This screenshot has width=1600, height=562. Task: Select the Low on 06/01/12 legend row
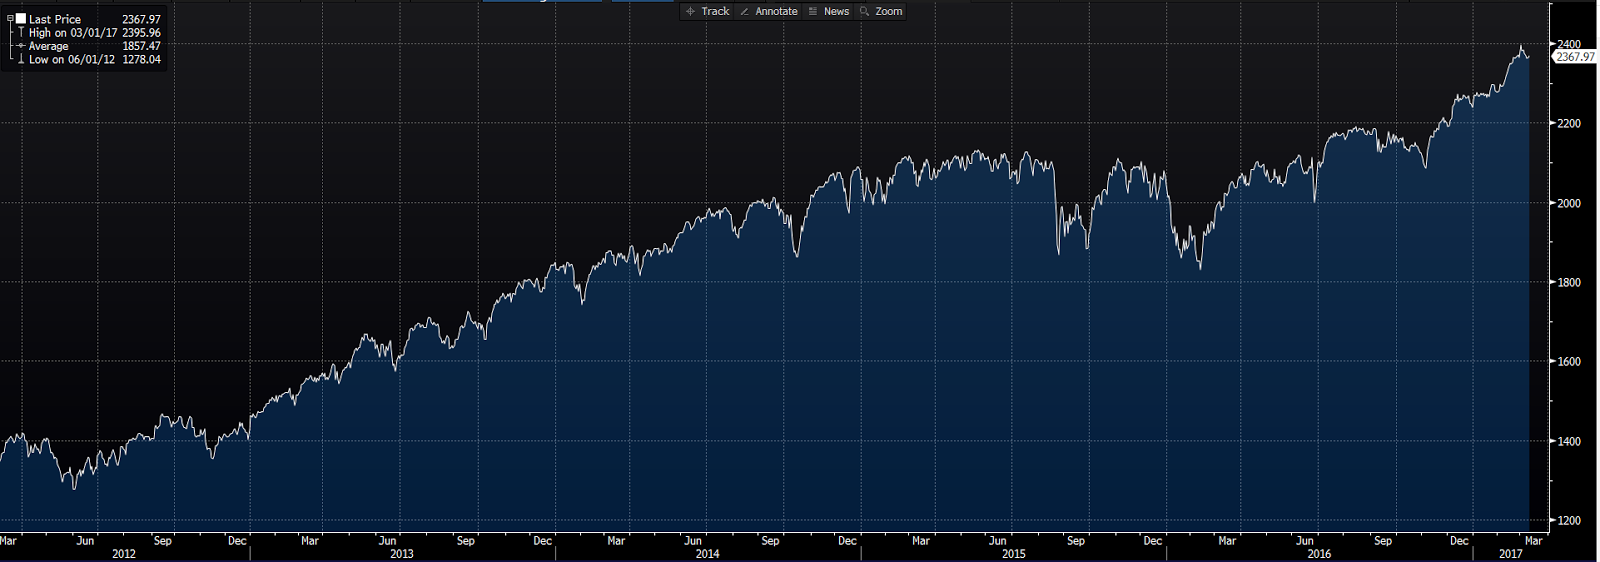pos(72,59)
